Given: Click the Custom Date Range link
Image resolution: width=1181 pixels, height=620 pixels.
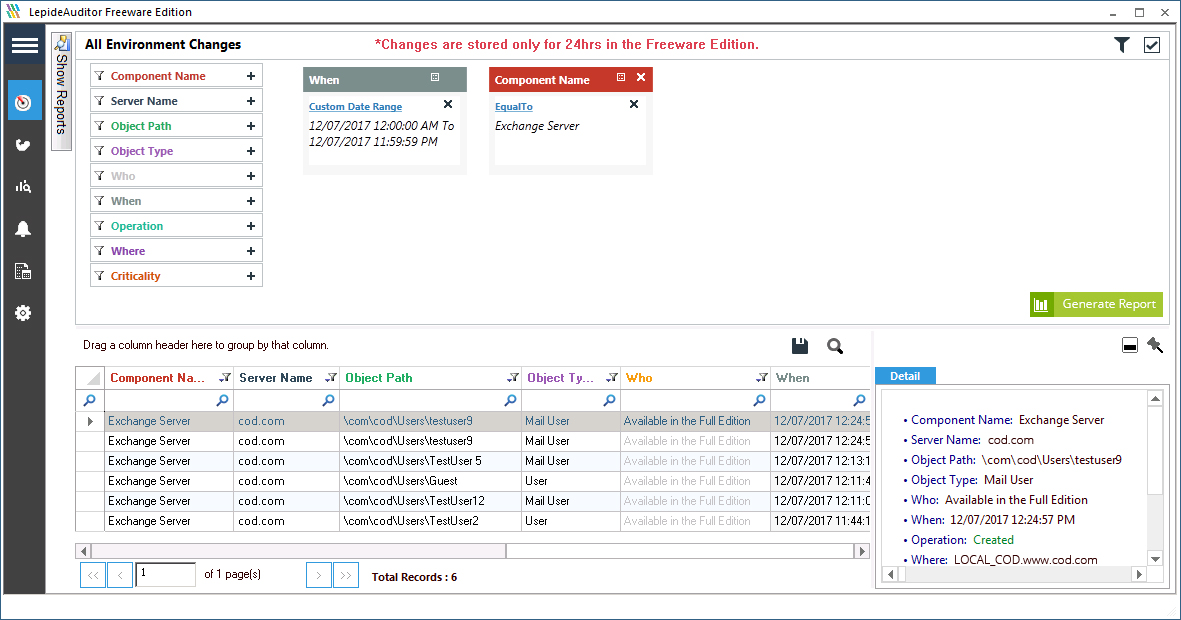Looking at the screenshot, I should coord(356,107).
